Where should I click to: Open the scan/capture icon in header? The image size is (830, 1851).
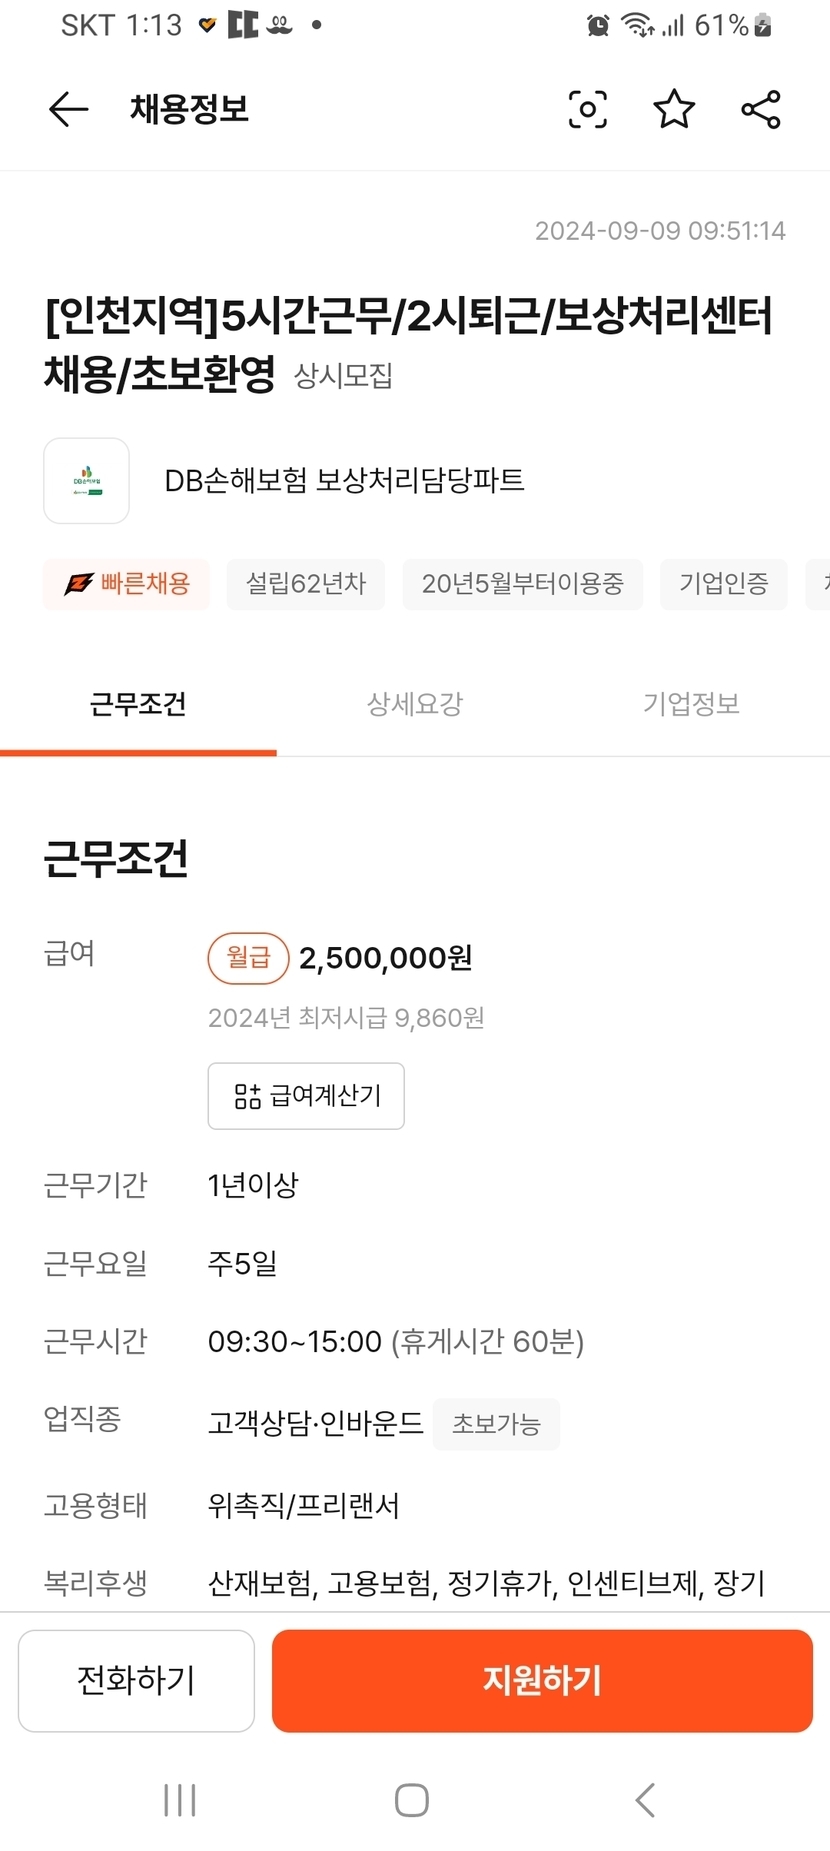click(587, 109)
